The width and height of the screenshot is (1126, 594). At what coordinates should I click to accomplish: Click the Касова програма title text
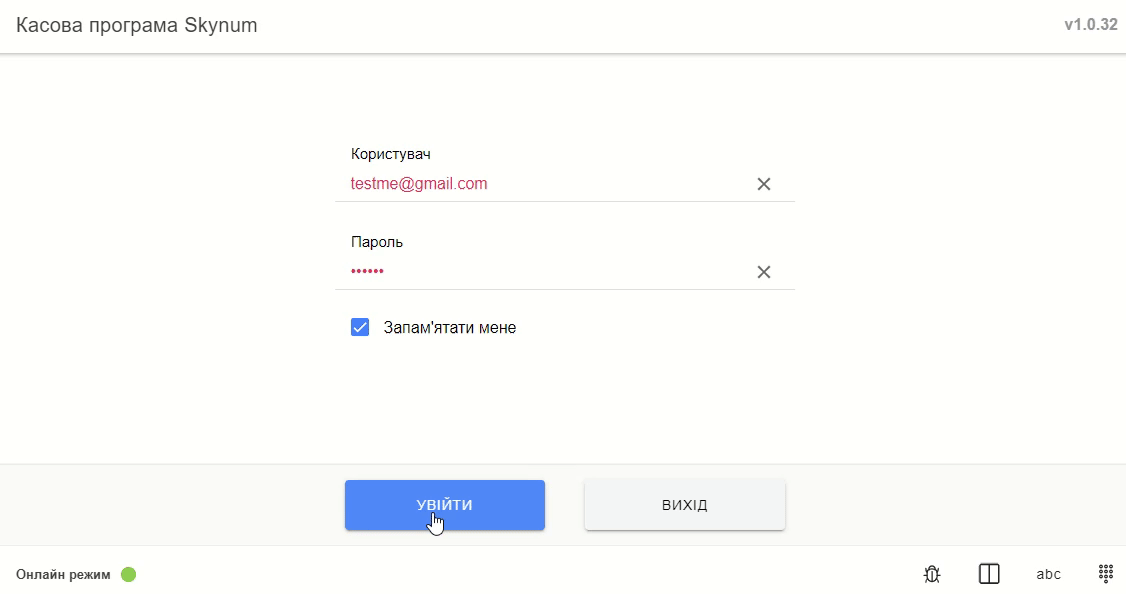click(x=98, y=26)
